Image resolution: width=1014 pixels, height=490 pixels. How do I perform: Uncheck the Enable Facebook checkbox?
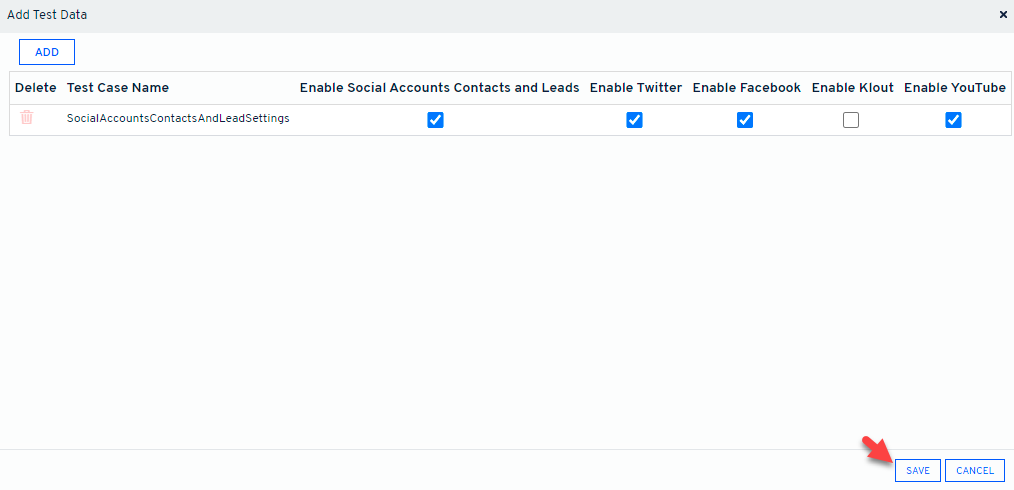tap(744, 120)
